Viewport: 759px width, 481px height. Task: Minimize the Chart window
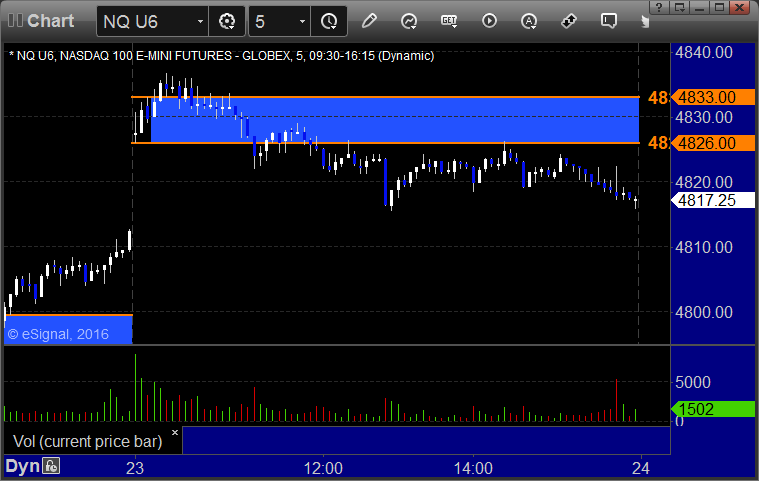[699, 7]
